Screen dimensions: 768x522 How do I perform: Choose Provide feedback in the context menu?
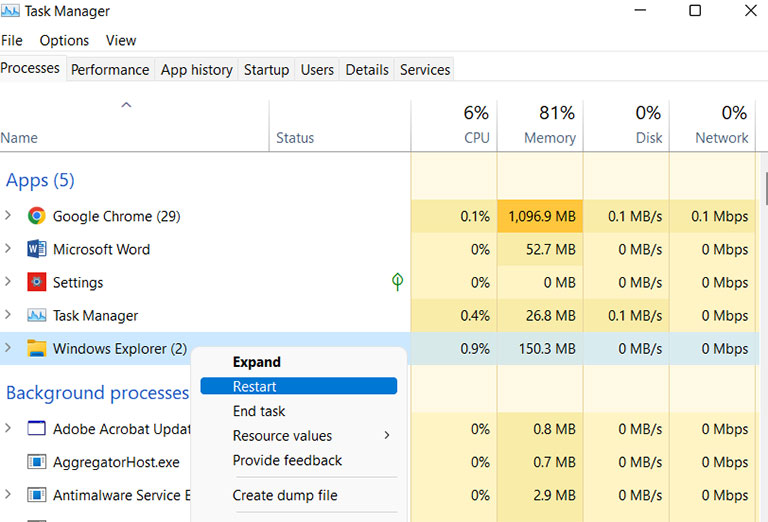click(299, 460)
